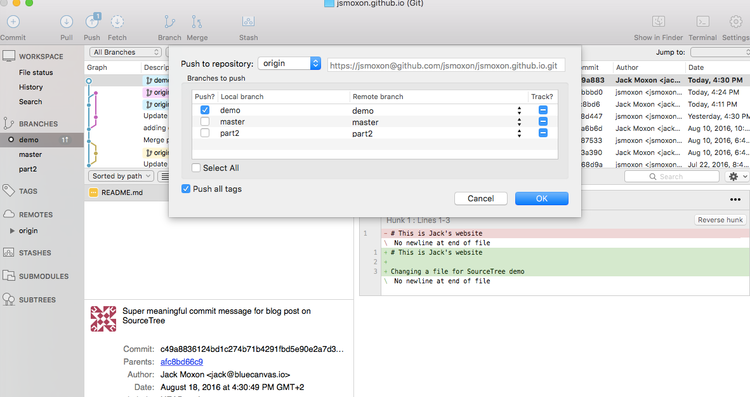The width and height of the screenshot is (750, 397).
Task: Toggle the Push all tags checkbox
Action: 186,189
